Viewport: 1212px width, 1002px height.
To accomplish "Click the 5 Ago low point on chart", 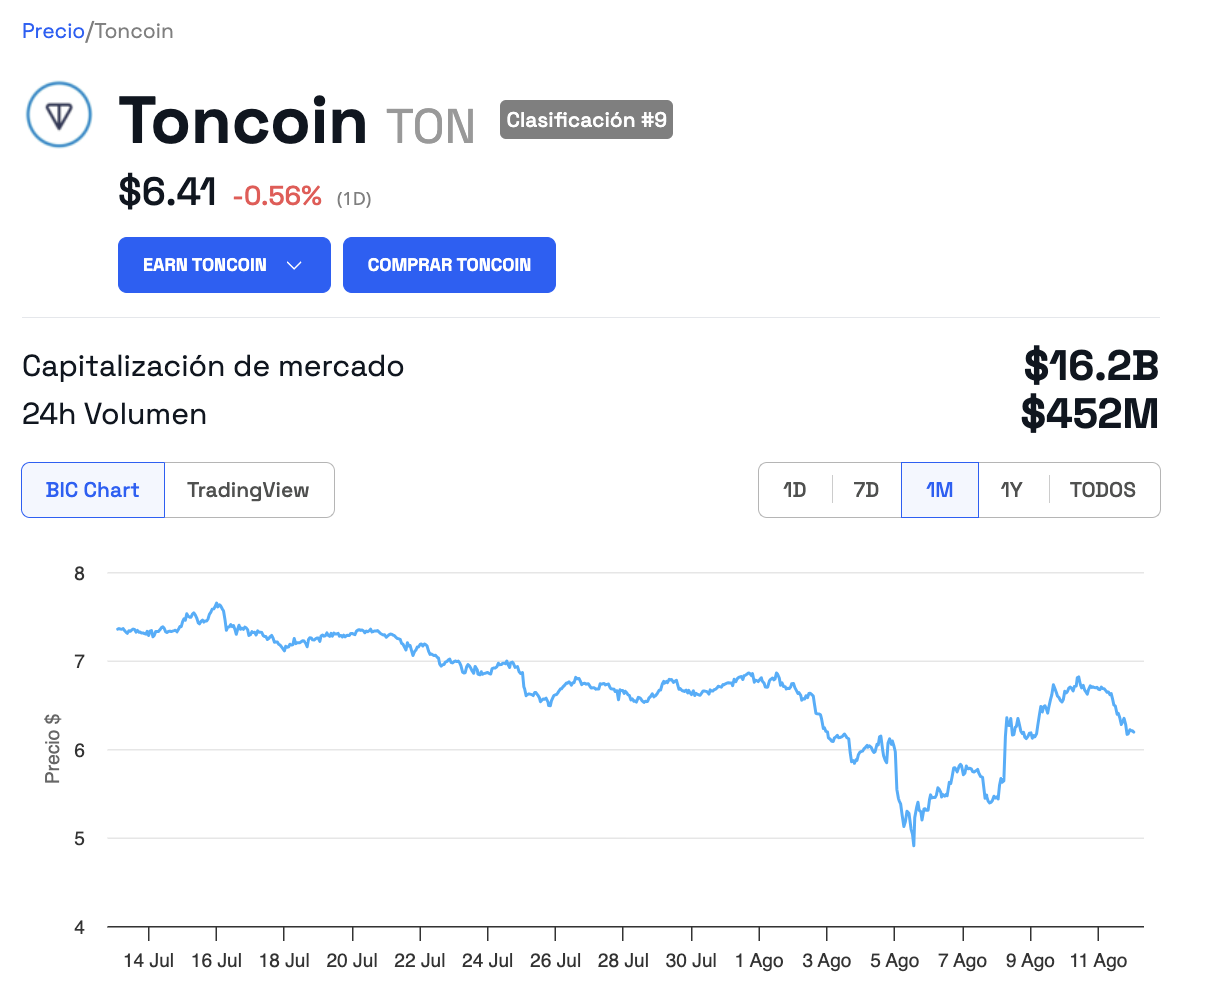I will point(914,845).
